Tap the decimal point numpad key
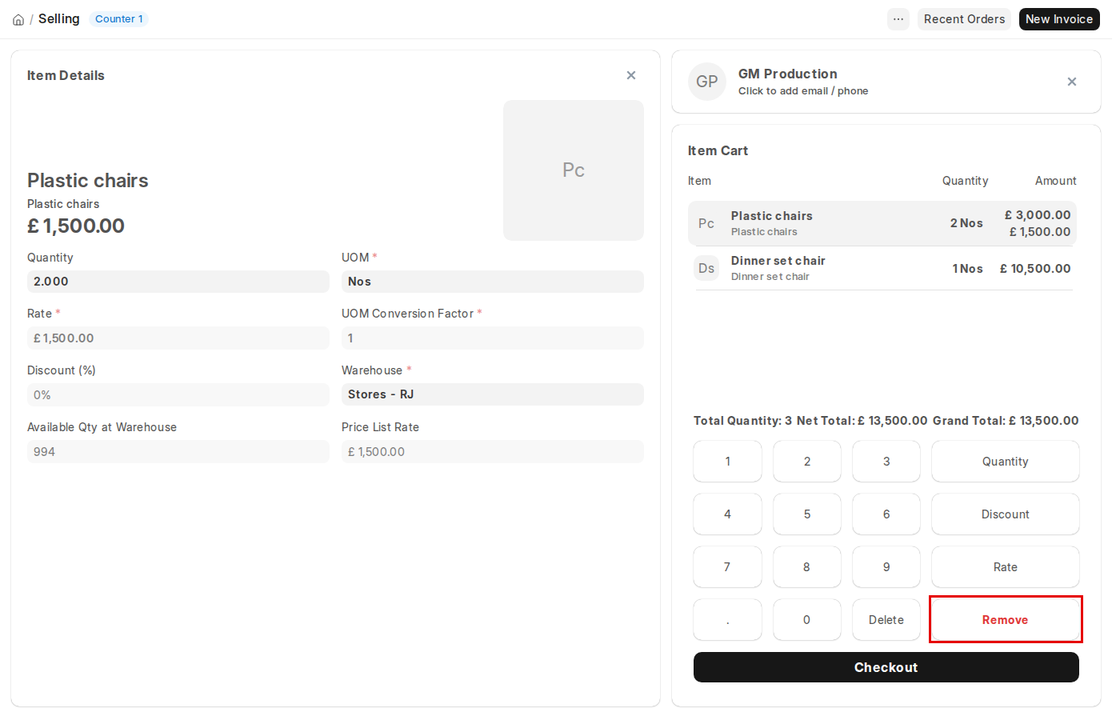This screenshot has width=1120, height=720. (727, 620)
